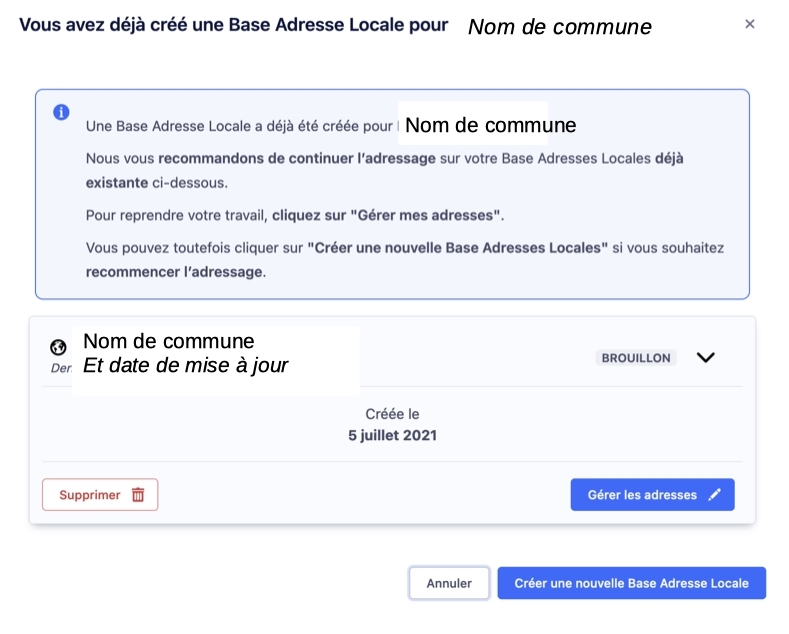Image resolution: width=789 pixels, height=634 pixels.
Task: Click the creation date 5 juillet 2021
Action: (392, 435)
